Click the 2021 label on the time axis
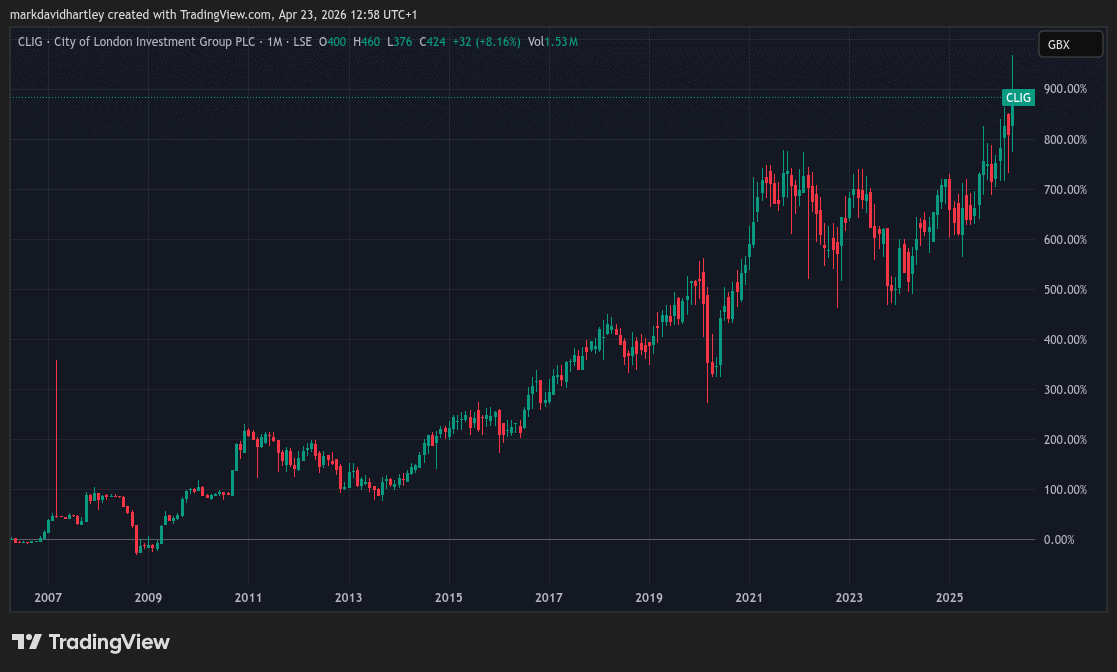The height and width of the screenshot is (672, 1117). 749,597
